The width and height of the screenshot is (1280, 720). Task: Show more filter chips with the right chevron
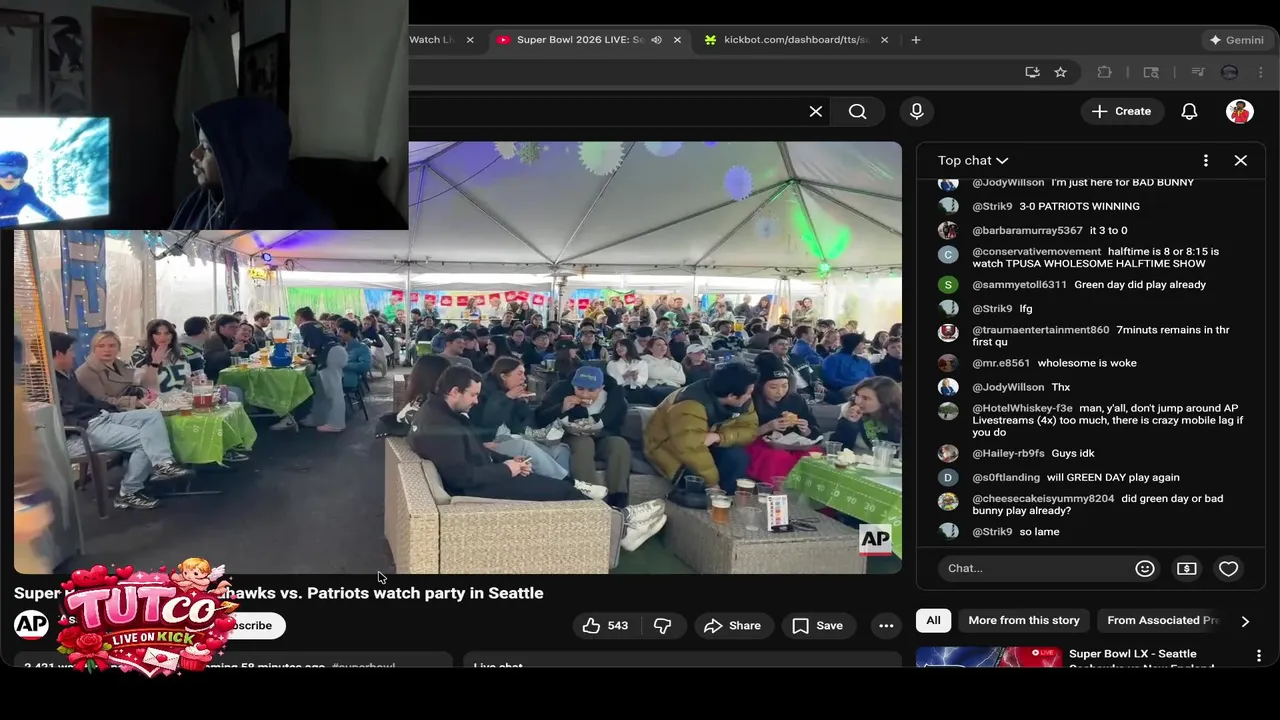click(1245, 621)
